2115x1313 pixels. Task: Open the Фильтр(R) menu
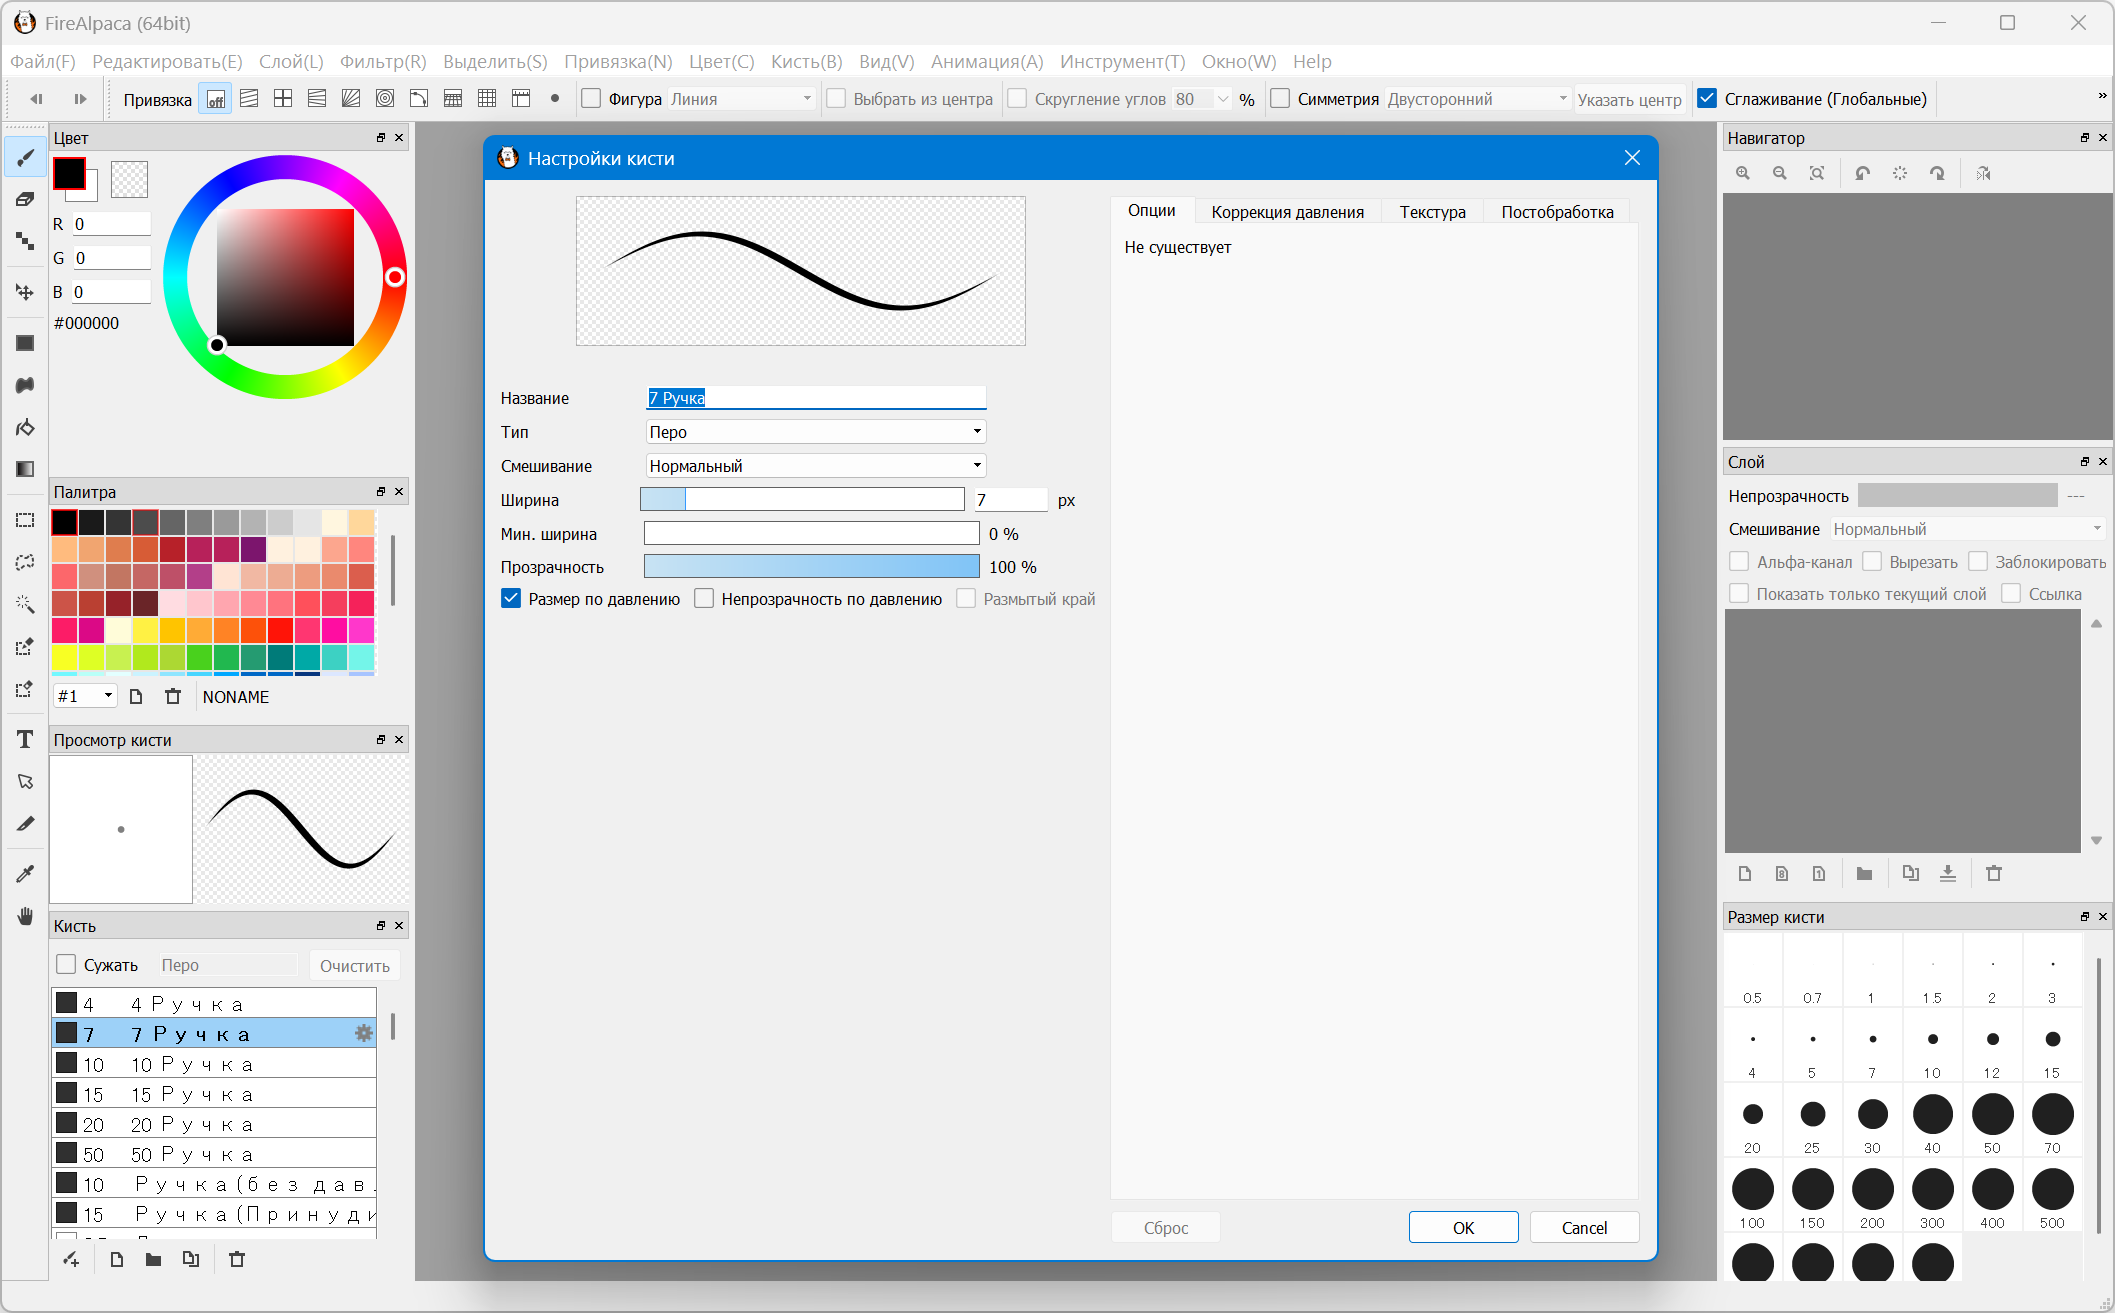click(383, 61)
